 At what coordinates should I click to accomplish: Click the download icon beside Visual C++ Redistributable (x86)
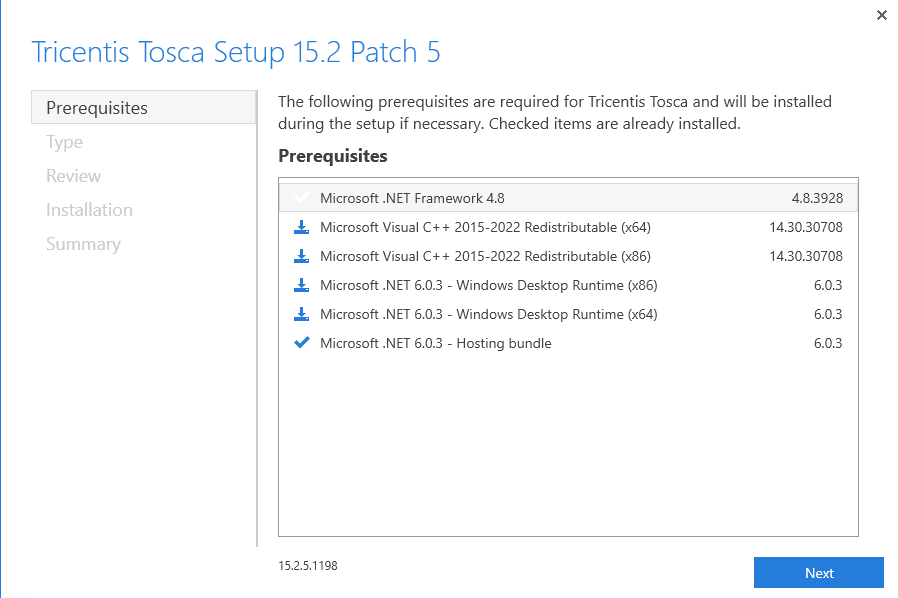tap(301, 256)
